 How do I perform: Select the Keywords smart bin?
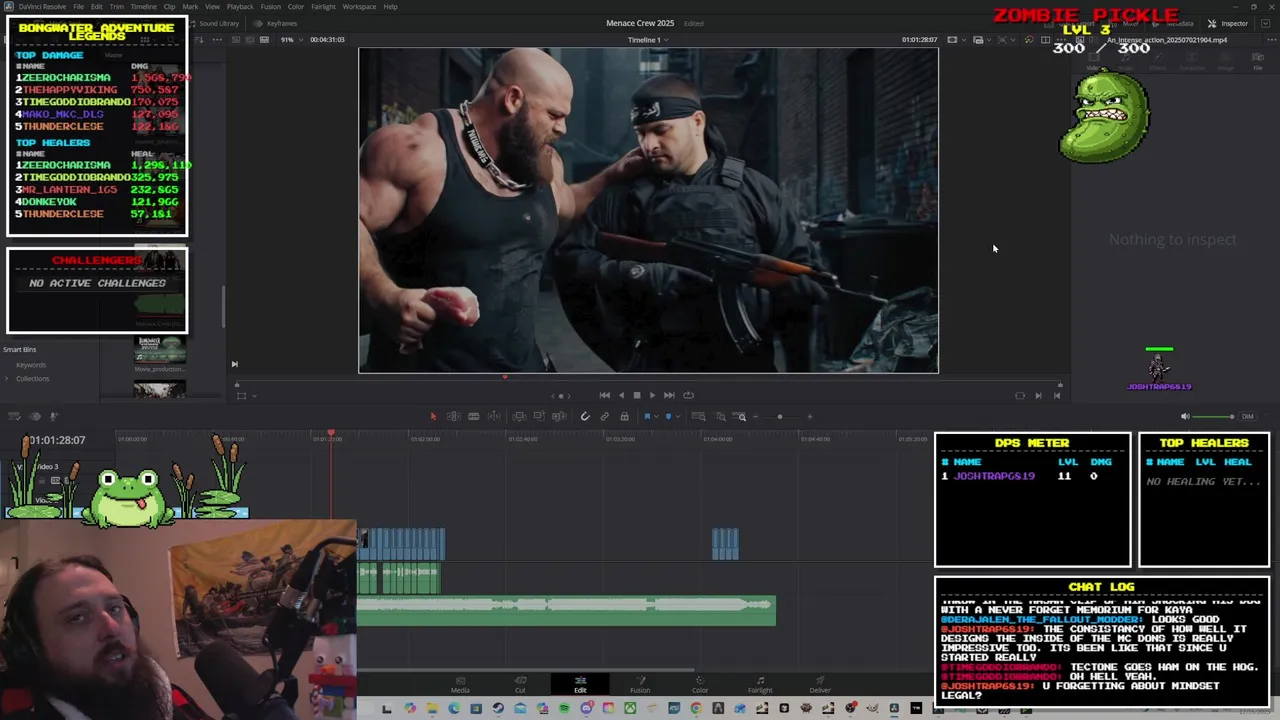pyautogui.click(x=31, y=365)
